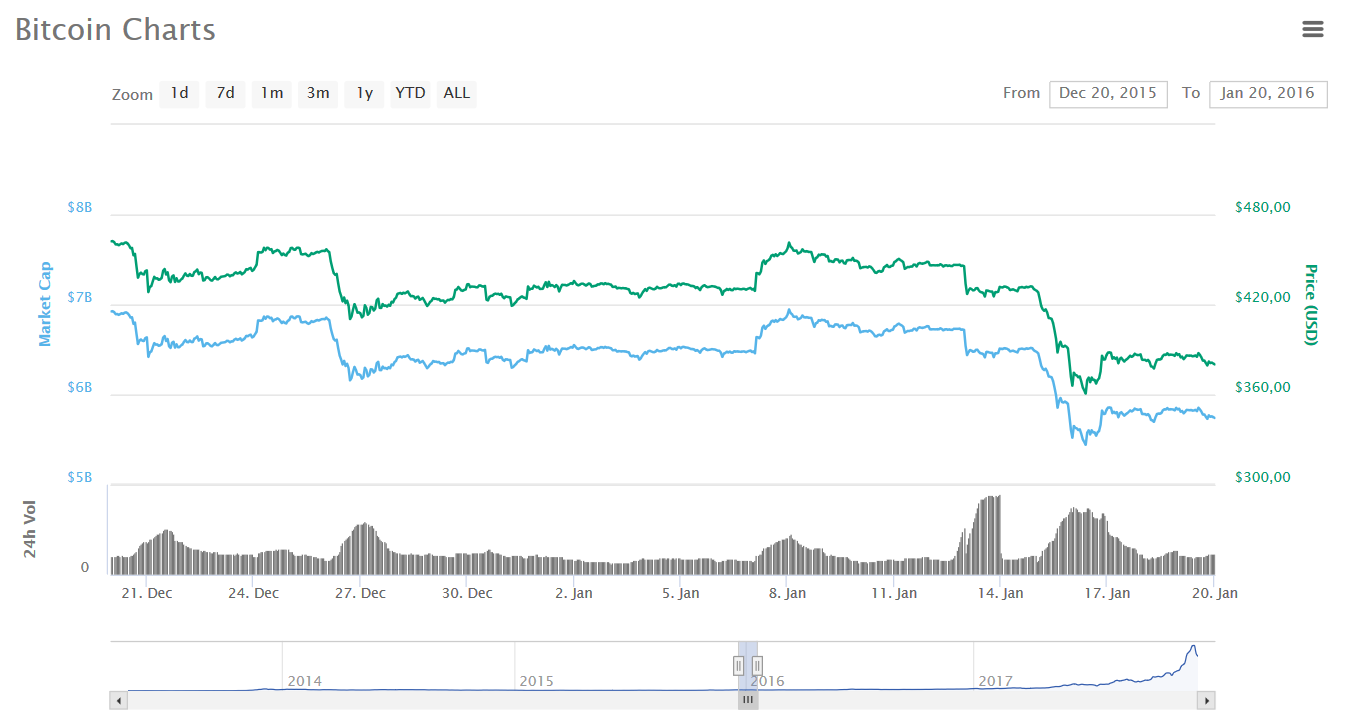Set zoom range to 3m
This screenshot has height=713, width=1349.
pos(318,93)
